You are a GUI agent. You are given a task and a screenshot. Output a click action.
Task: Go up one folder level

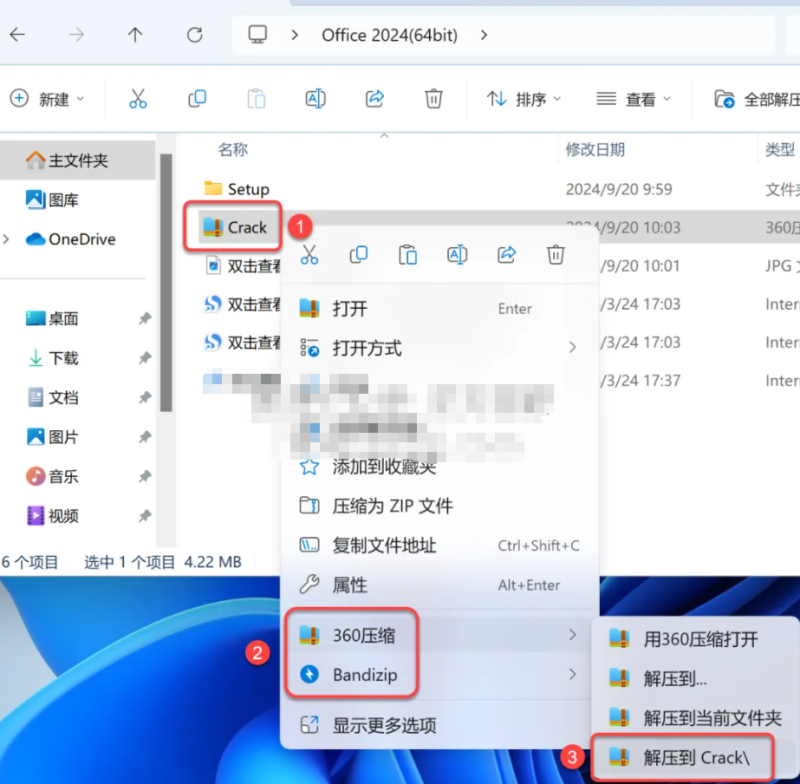coord(135,35)
